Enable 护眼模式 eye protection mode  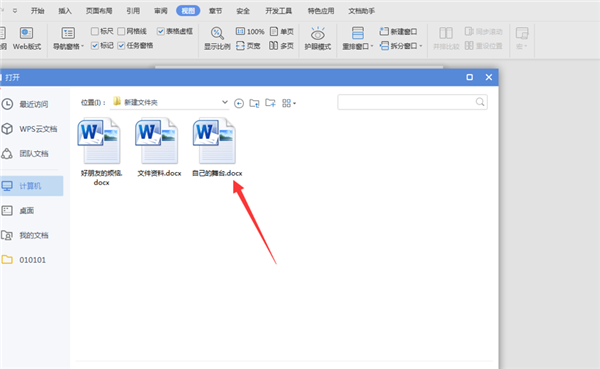(318, 38)
